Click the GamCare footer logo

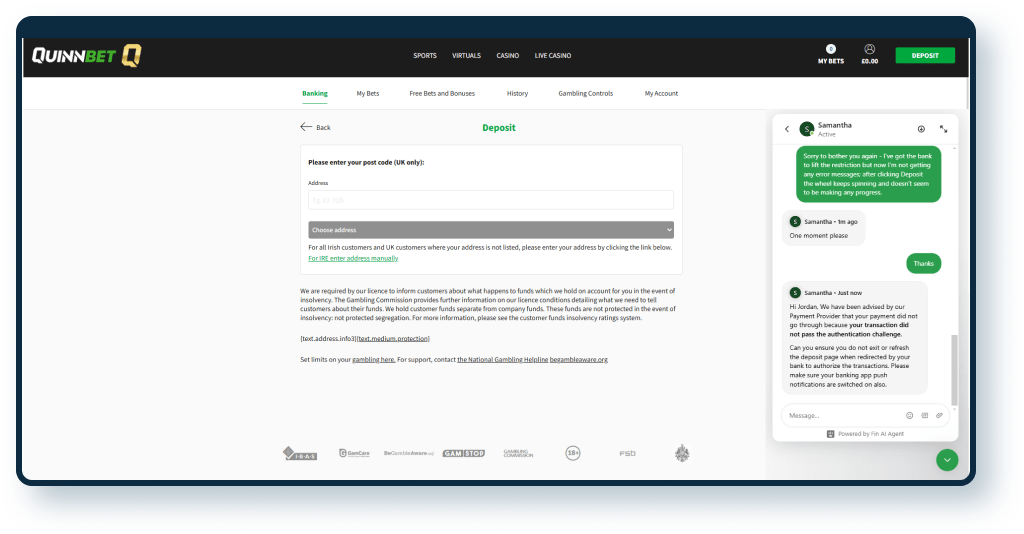355,453
